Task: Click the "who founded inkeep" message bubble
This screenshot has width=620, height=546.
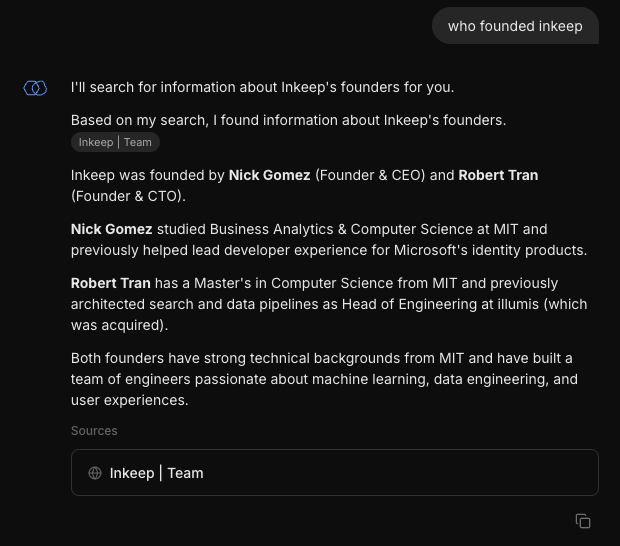Action: click(x=515, y=26)
